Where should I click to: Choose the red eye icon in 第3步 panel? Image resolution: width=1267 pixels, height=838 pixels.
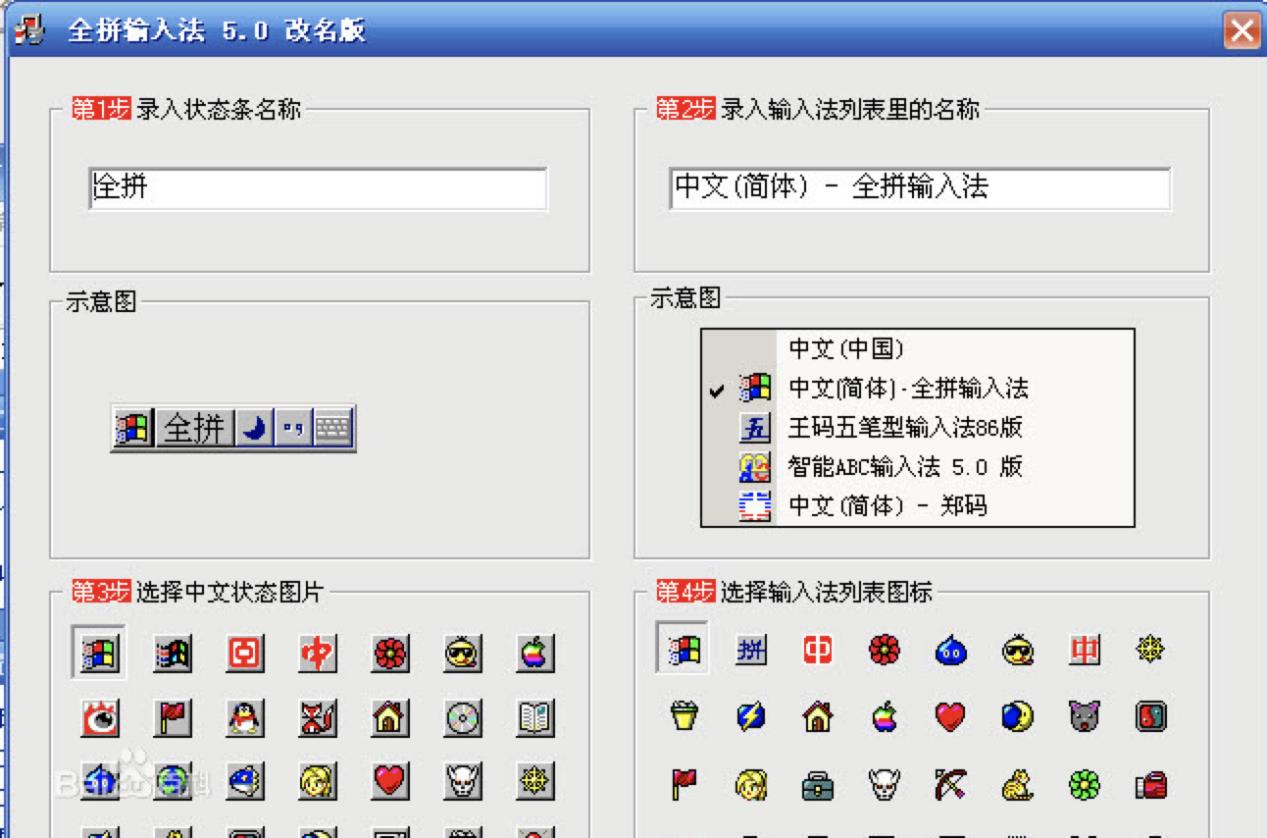click(98, 717)
